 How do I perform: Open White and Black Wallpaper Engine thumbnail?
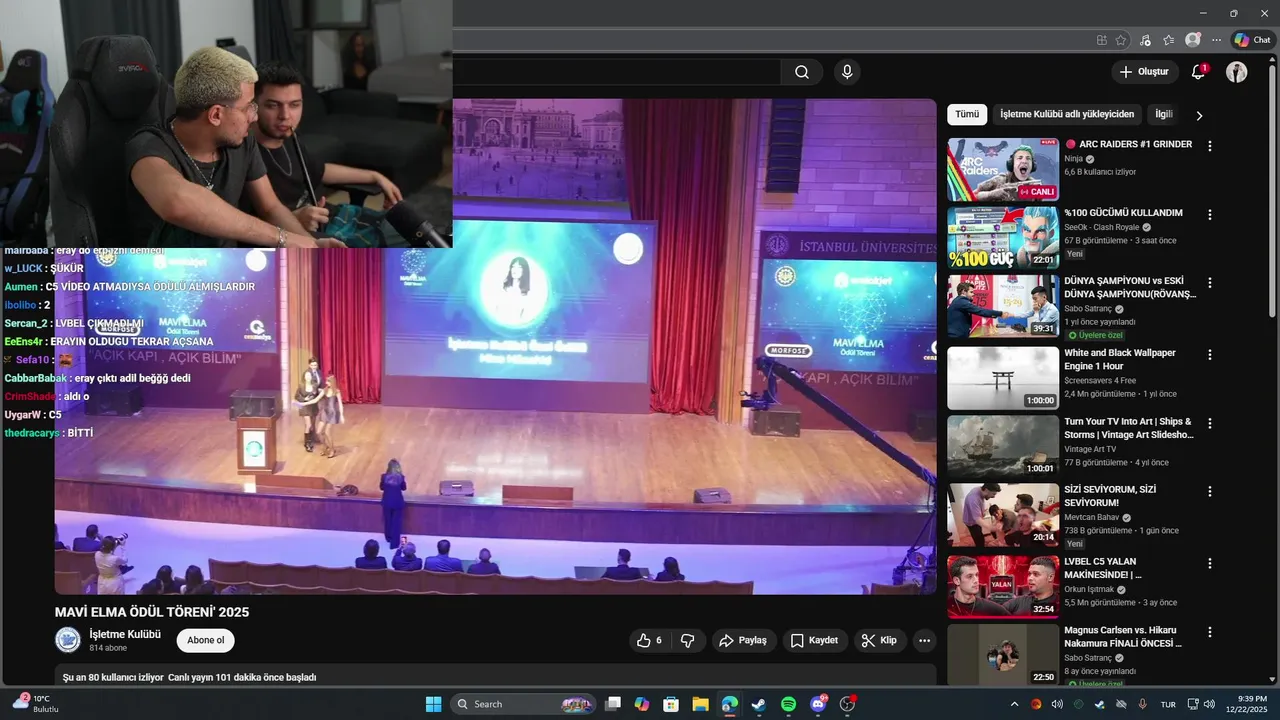(x=1003, y=378)
